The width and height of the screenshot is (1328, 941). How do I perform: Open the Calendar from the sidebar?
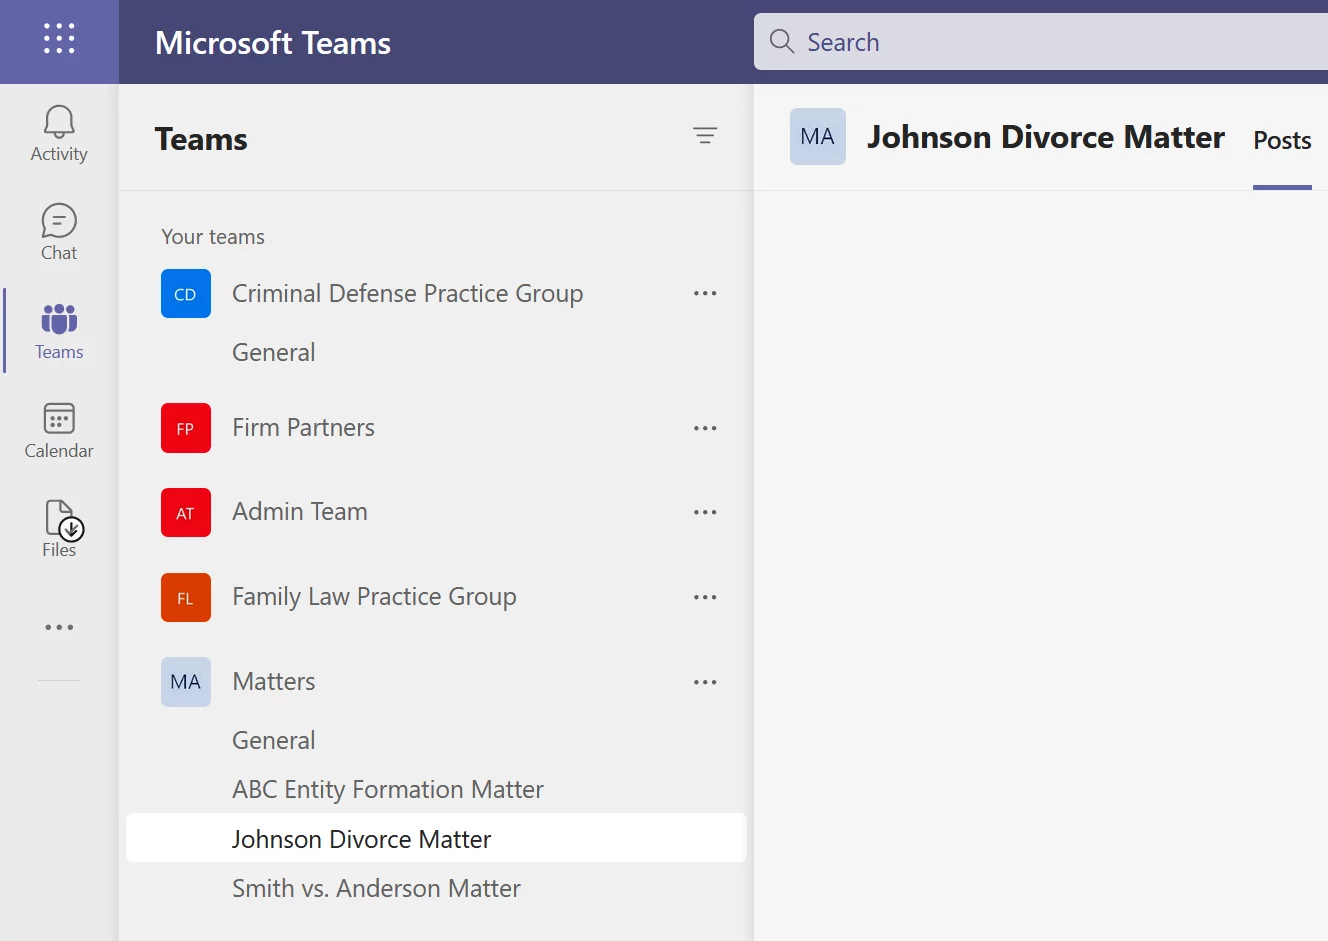coord(58,429)
